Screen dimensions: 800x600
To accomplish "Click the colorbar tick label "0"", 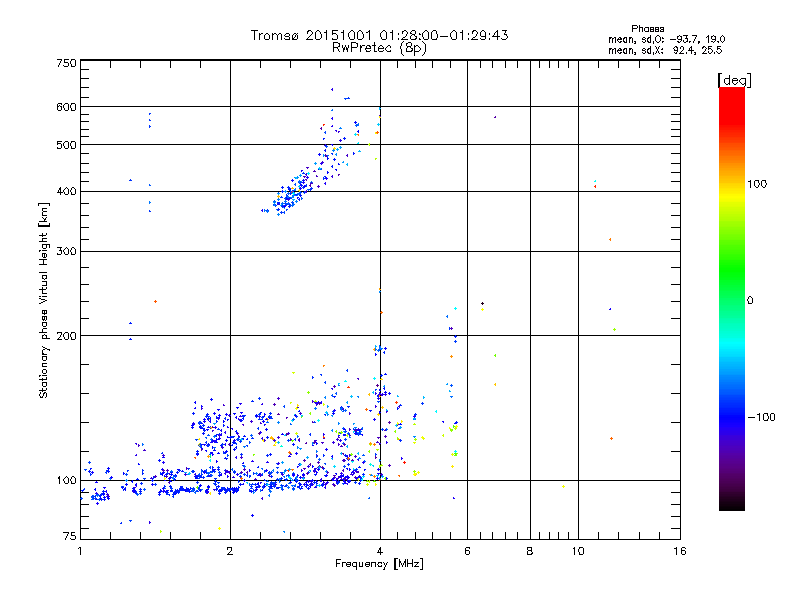I will pyautogui.click(x=749, y=301).
